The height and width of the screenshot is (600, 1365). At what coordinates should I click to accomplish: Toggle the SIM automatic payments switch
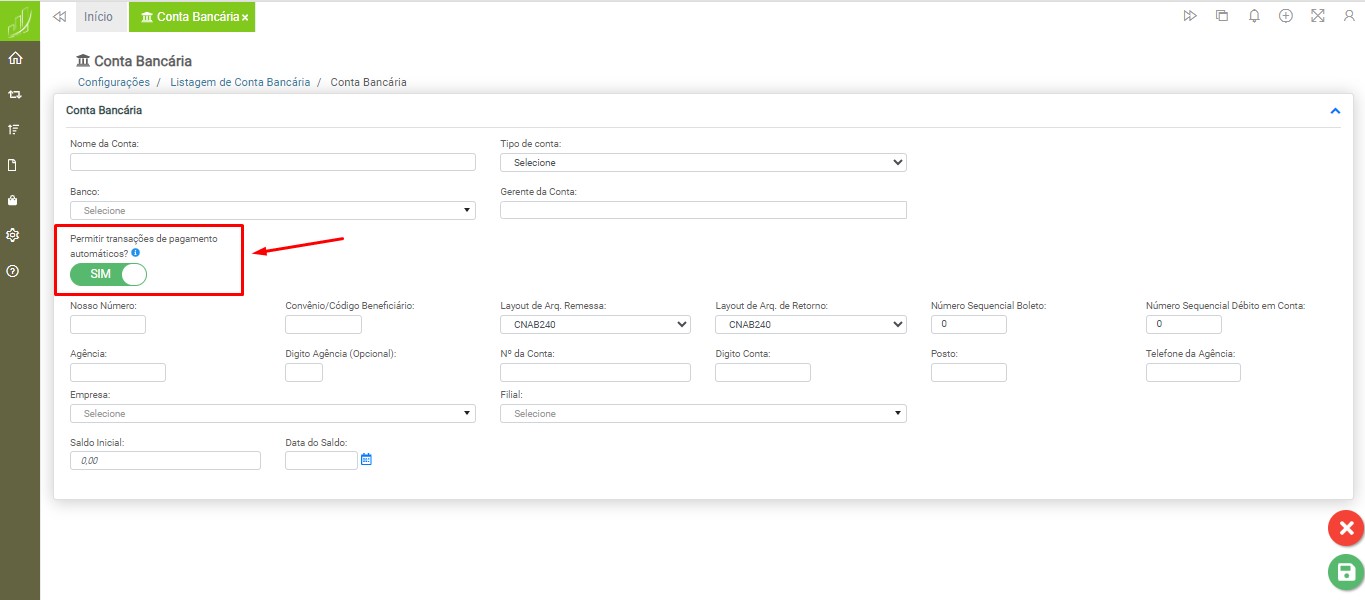[108, 274]
